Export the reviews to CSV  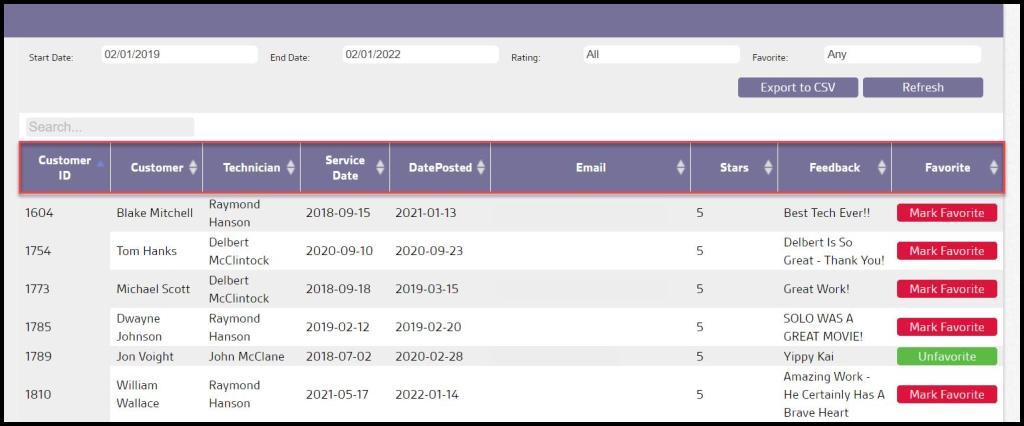(797, 88)
